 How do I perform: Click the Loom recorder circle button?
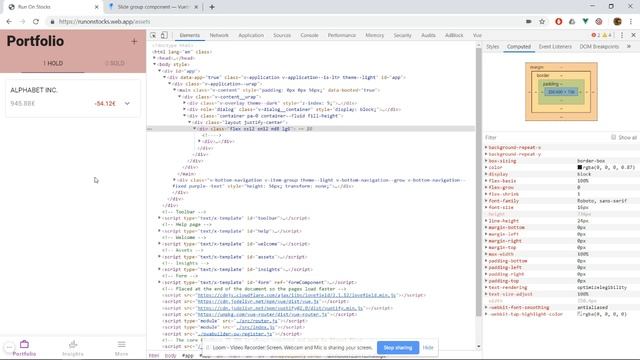click(x=9, y=348)
